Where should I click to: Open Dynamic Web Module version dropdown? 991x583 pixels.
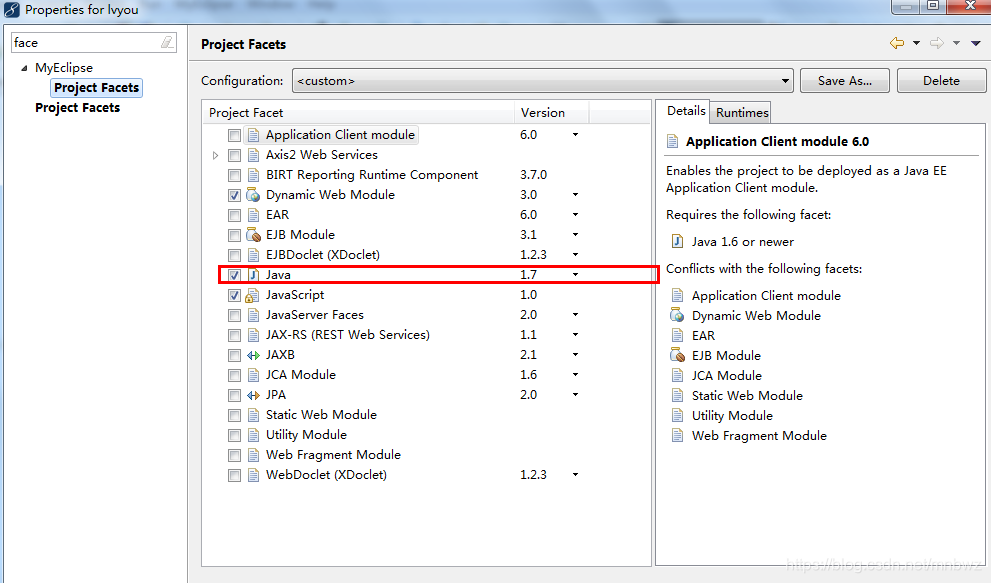click(x=575, y=195)
